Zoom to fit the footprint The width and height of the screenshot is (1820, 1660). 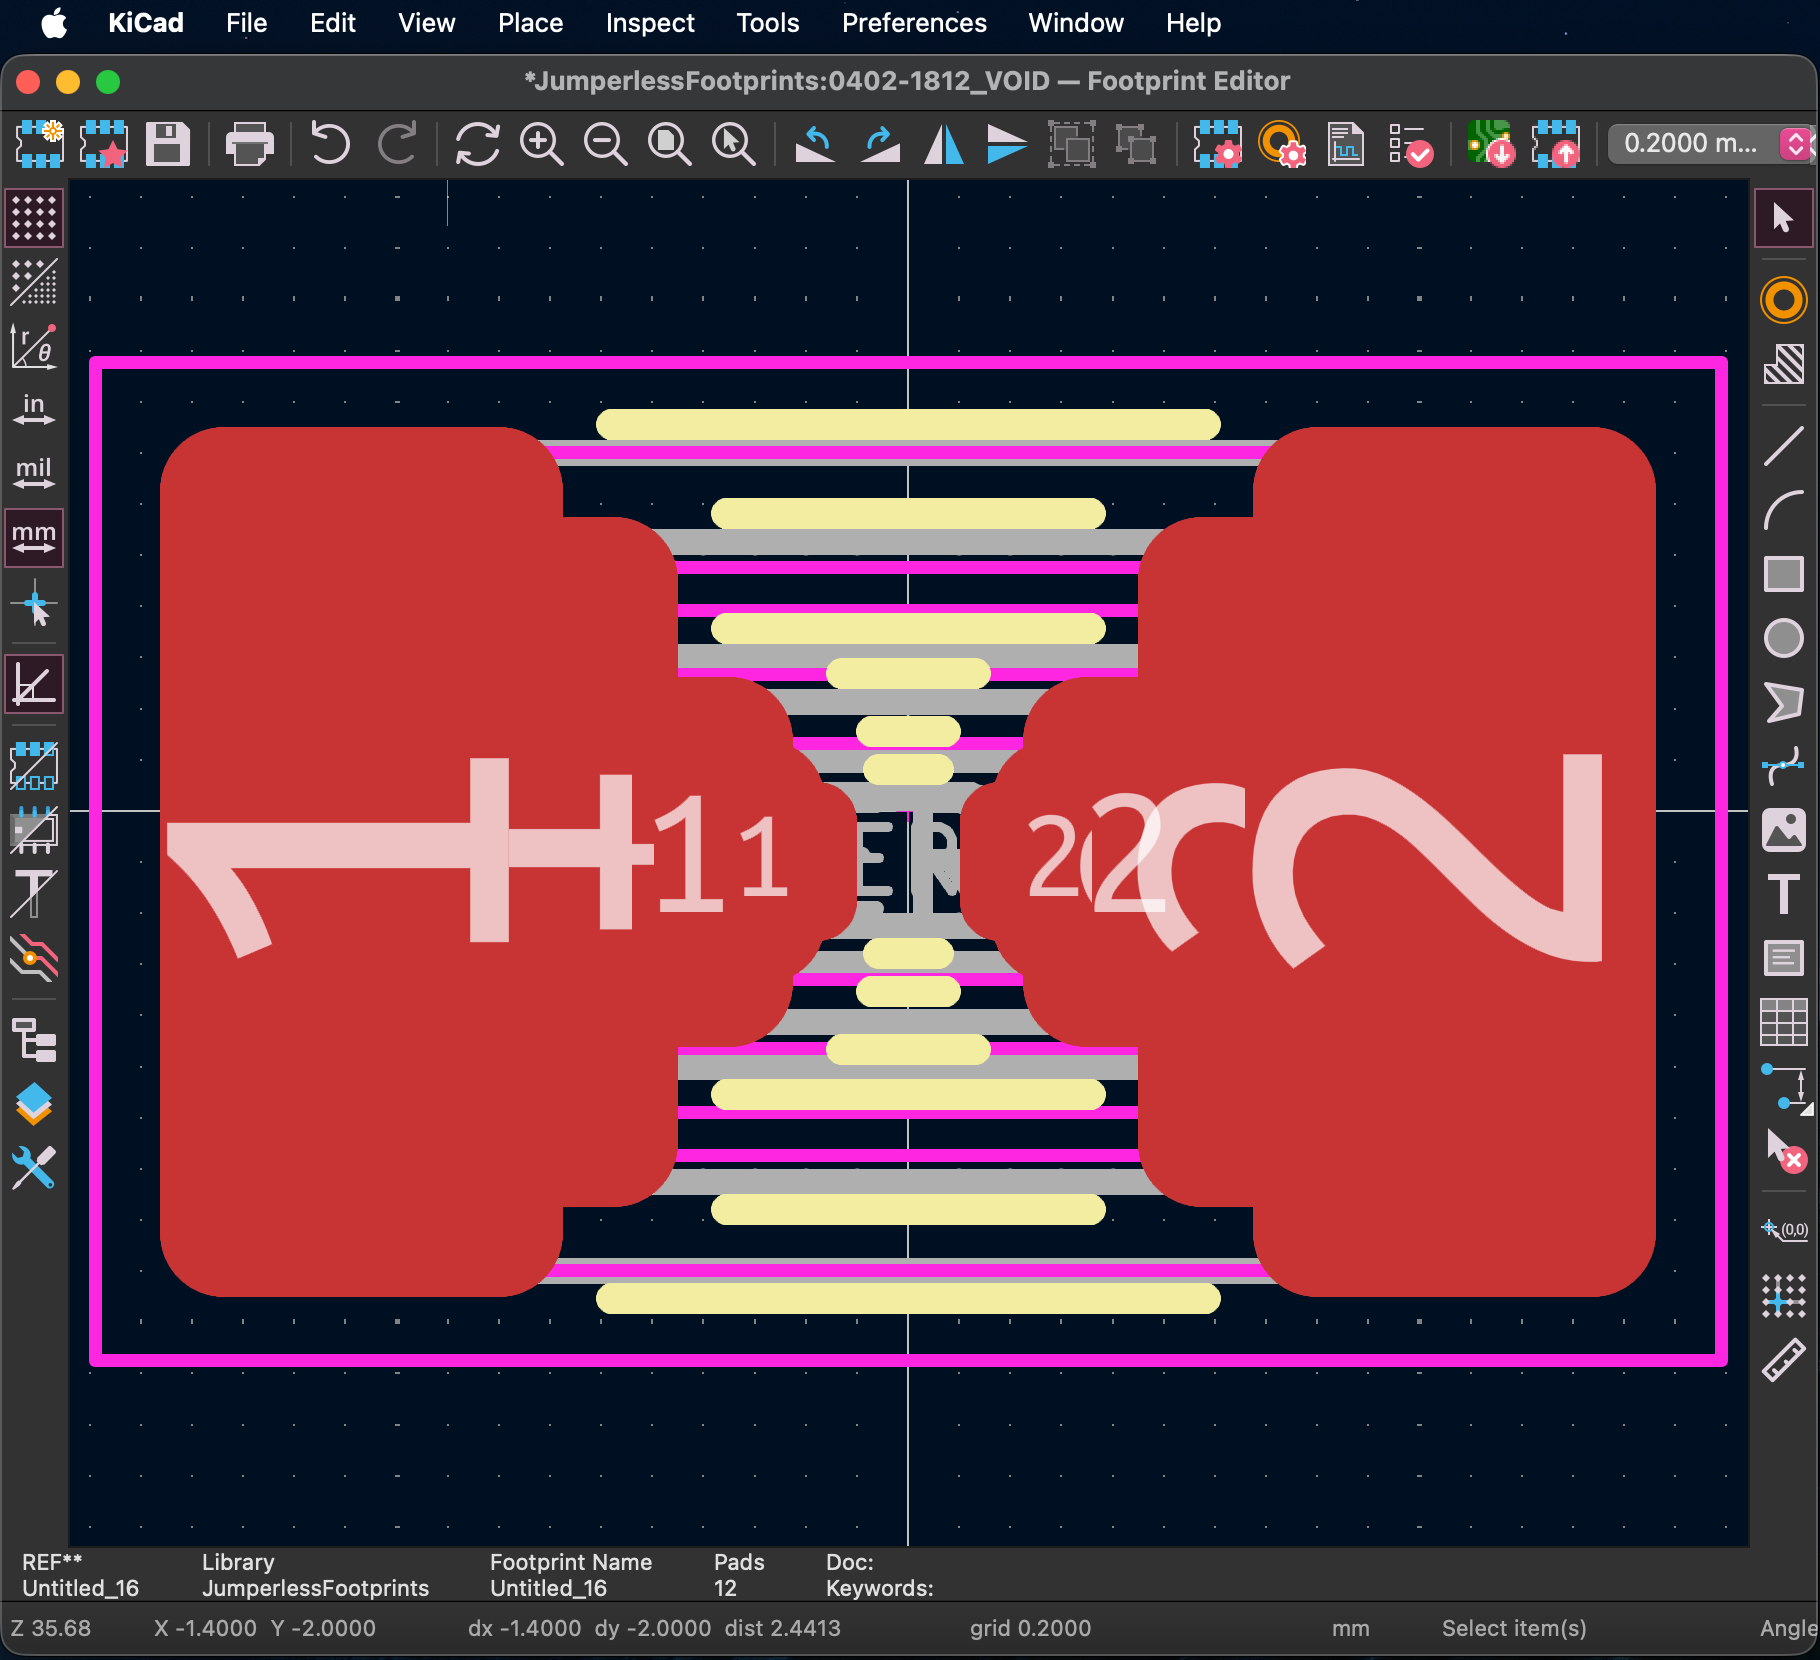point(669,144)
